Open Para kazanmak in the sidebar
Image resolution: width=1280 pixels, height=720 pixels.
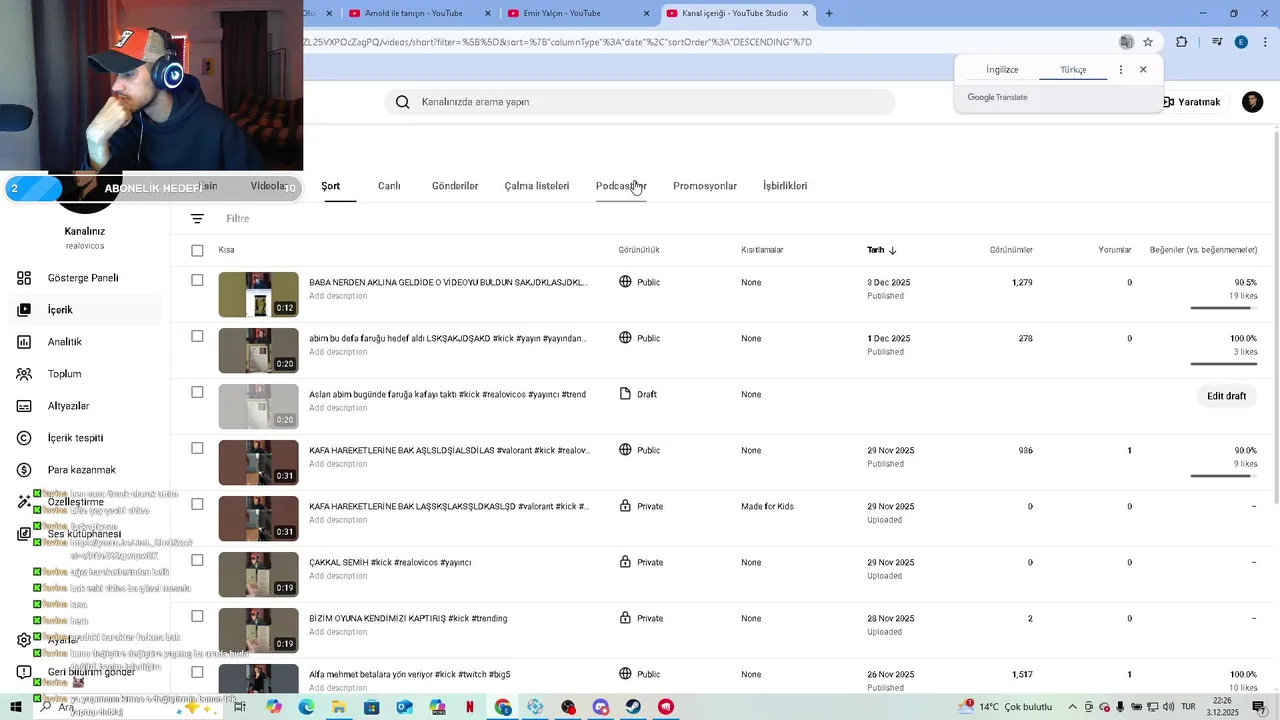(82, 470)
